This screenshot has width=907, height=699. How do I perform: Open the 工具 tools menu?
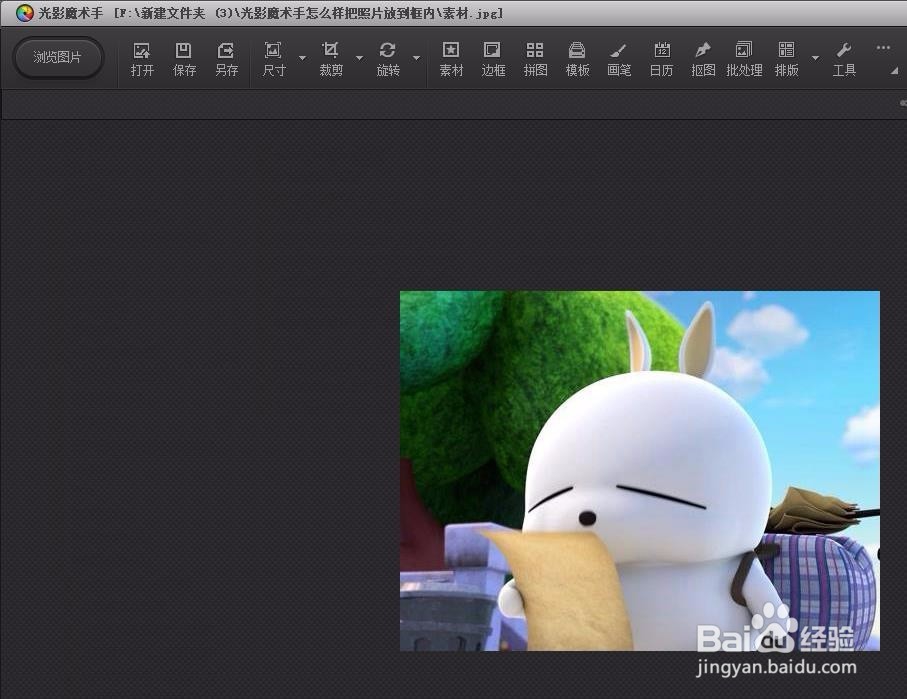coord(844,59)
